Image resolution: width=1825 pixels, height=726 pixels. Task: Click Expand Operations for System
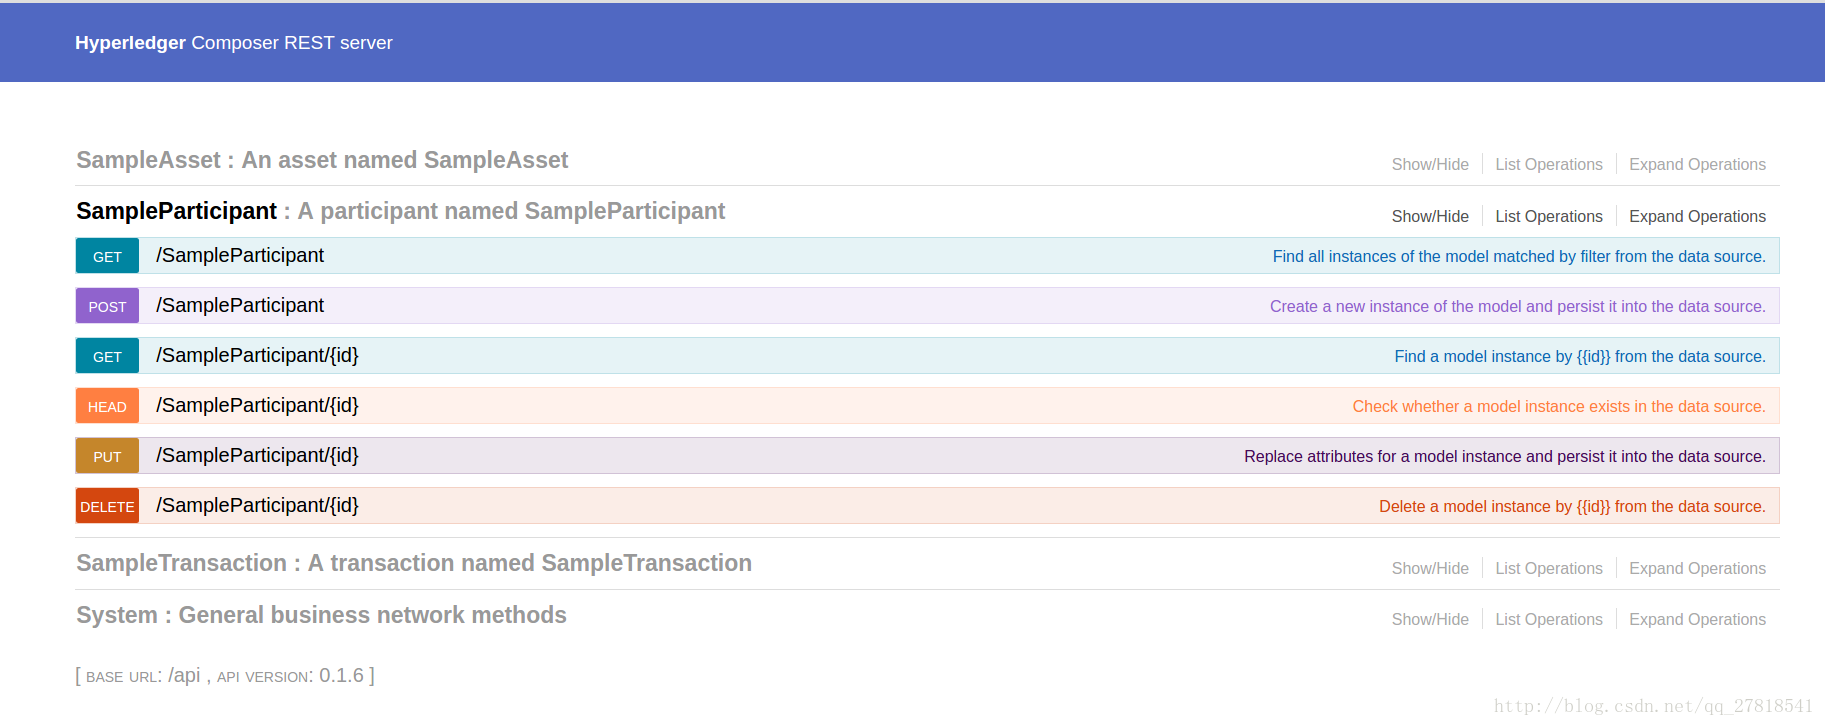coord(1697,620)
